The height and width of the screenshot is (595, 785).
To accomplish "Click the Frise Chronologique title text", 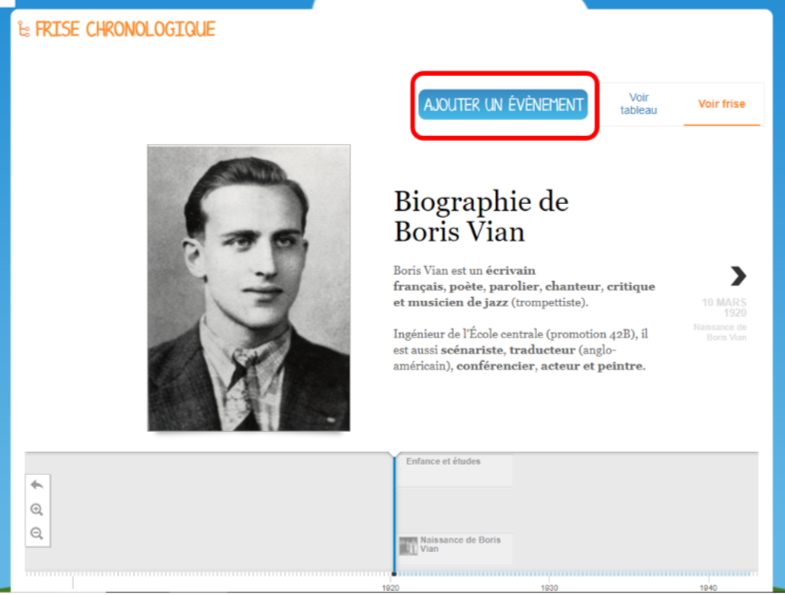I will pyautogui.click(x=125, y=30).
